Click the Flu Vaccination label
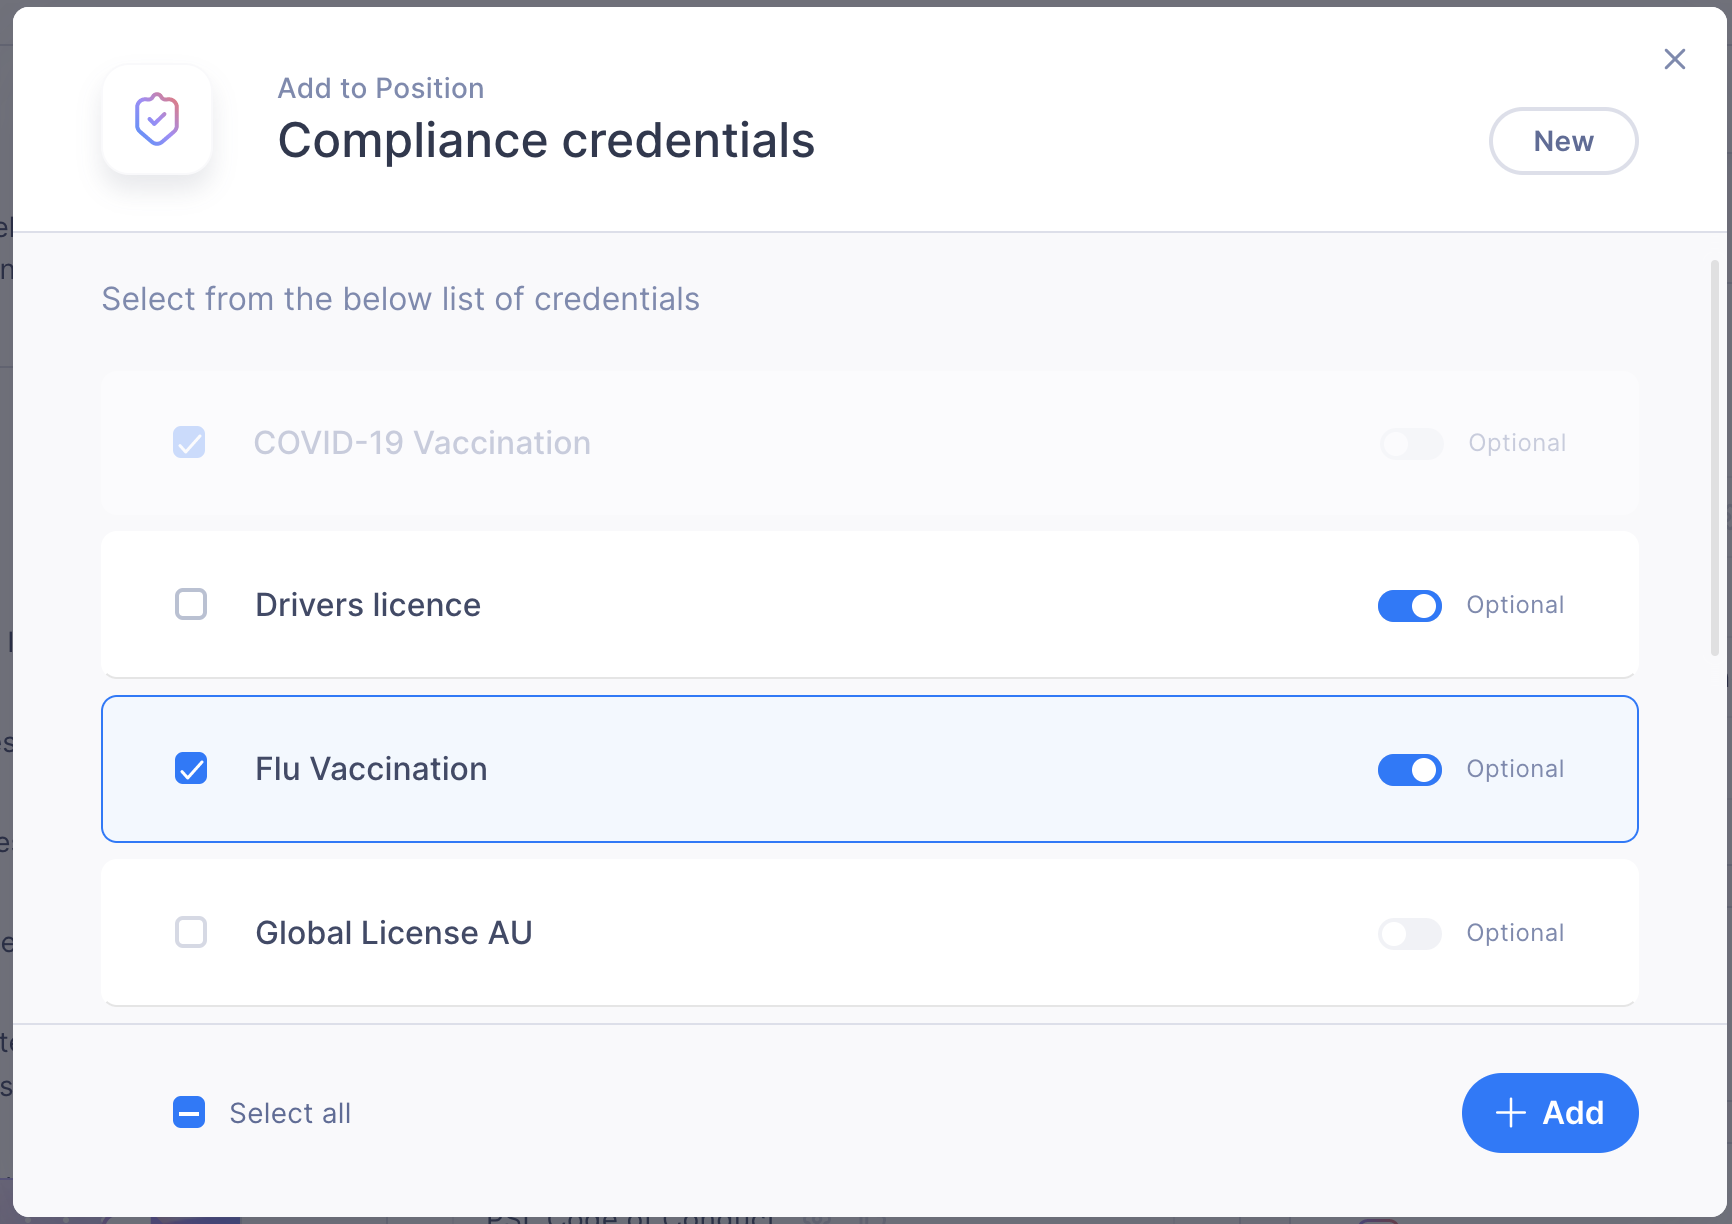This screenshot has height=1224, width=1732. pos(371,769)
